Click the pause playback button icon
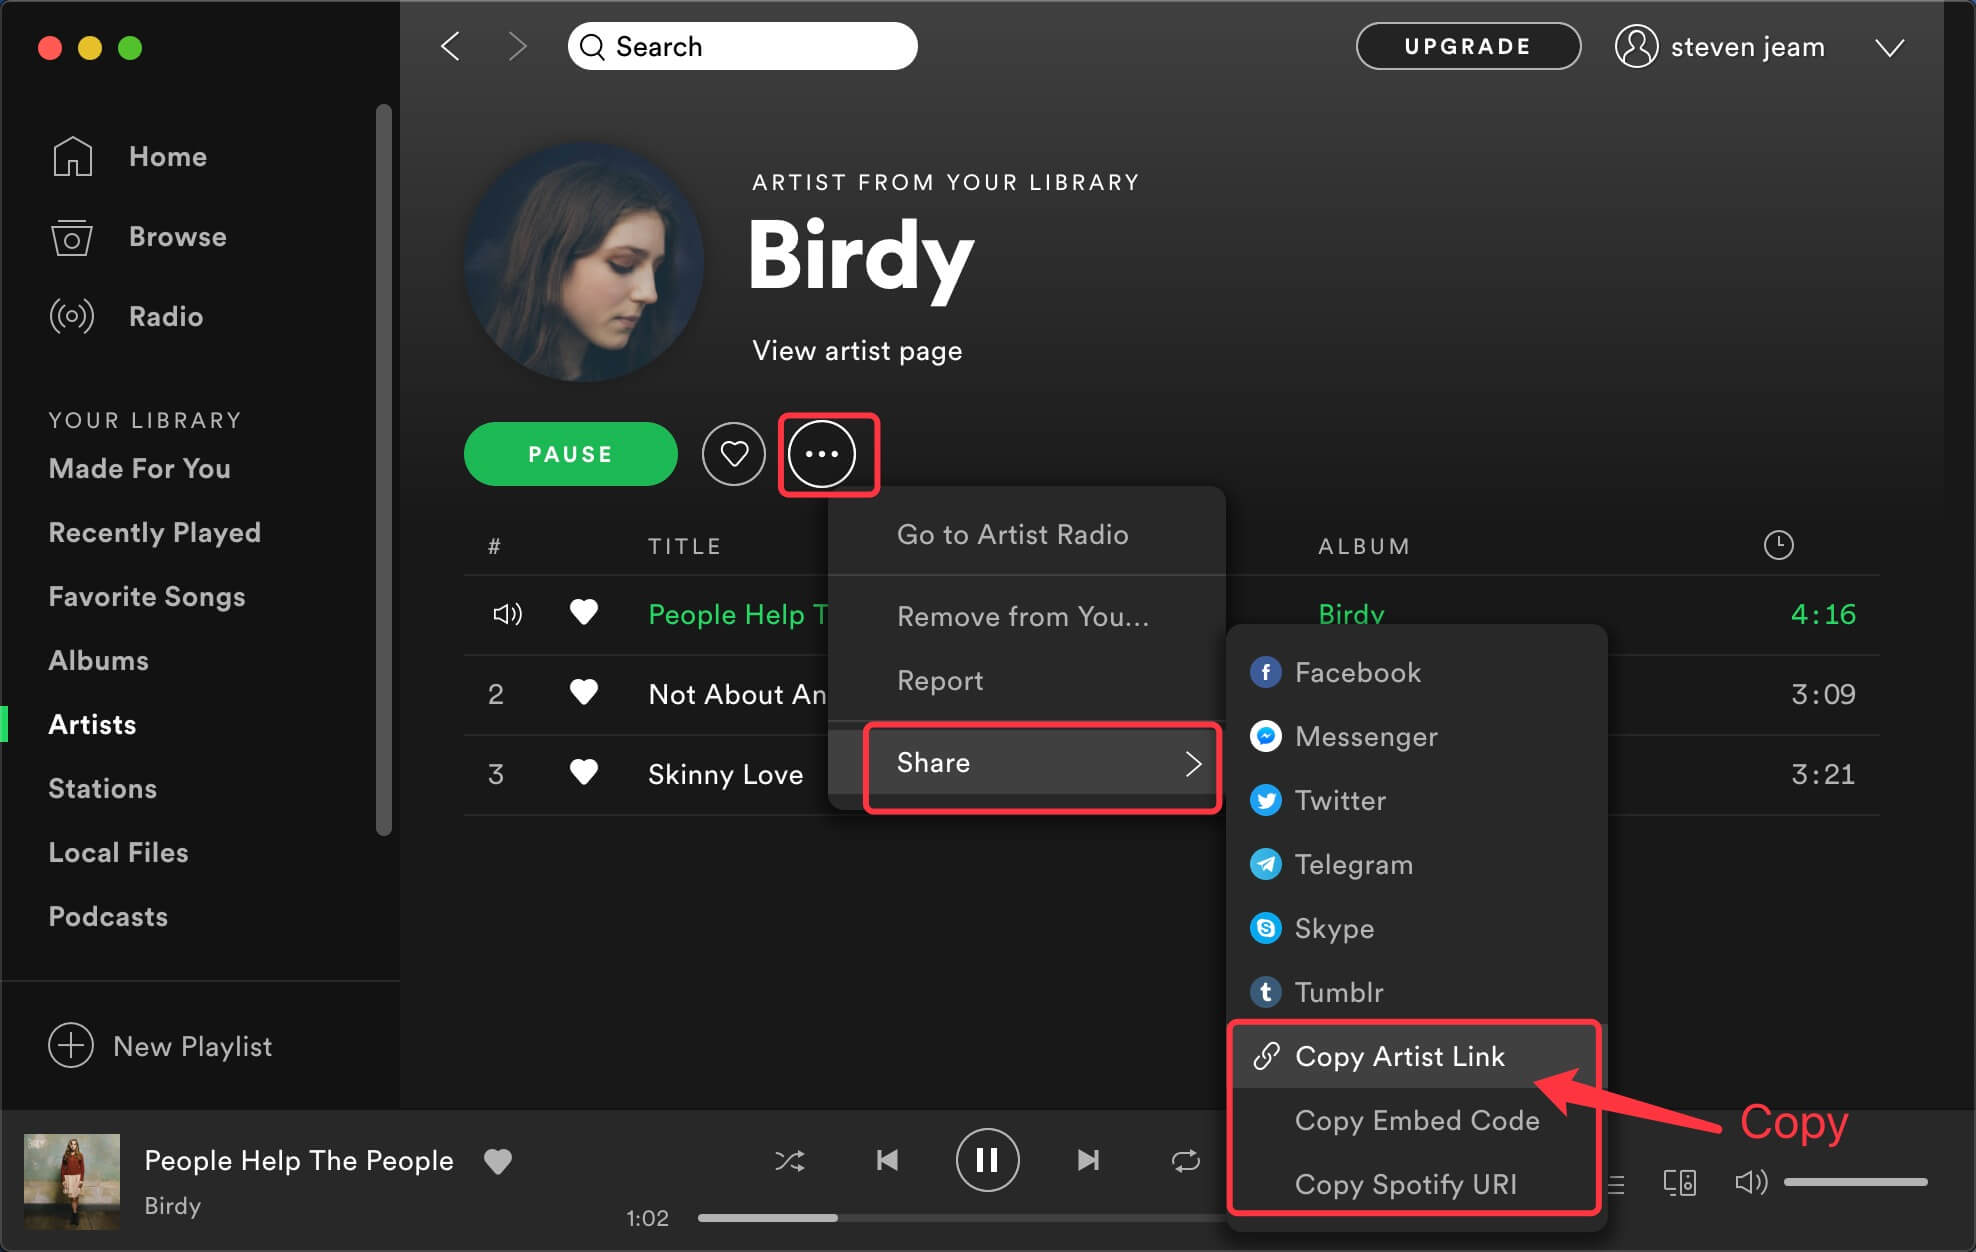Viewport: 1976px width, 1252px height. [x=988, y=1158]
